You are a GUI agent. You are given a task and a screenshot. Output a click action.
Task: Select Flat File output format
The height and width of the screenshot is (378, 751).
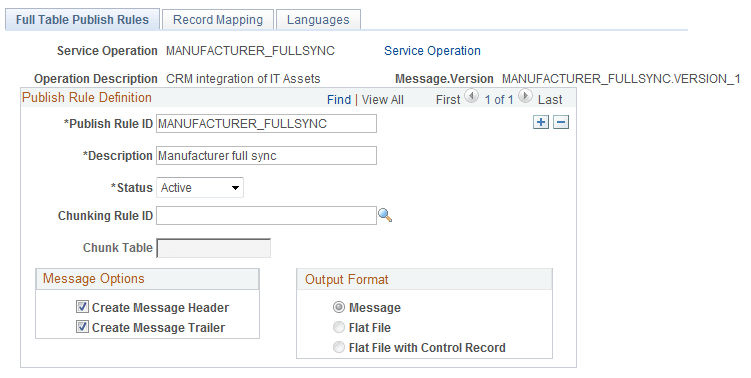[x=339, y=327]
